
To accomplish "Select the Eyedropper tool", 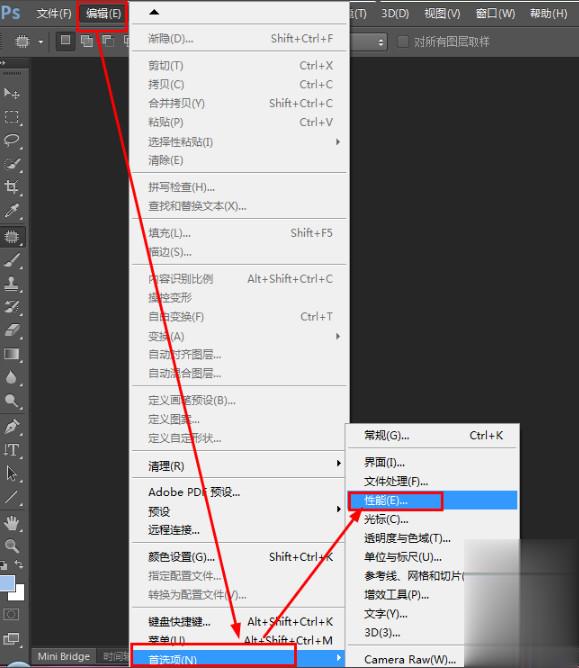I will (x=11, y=211).
